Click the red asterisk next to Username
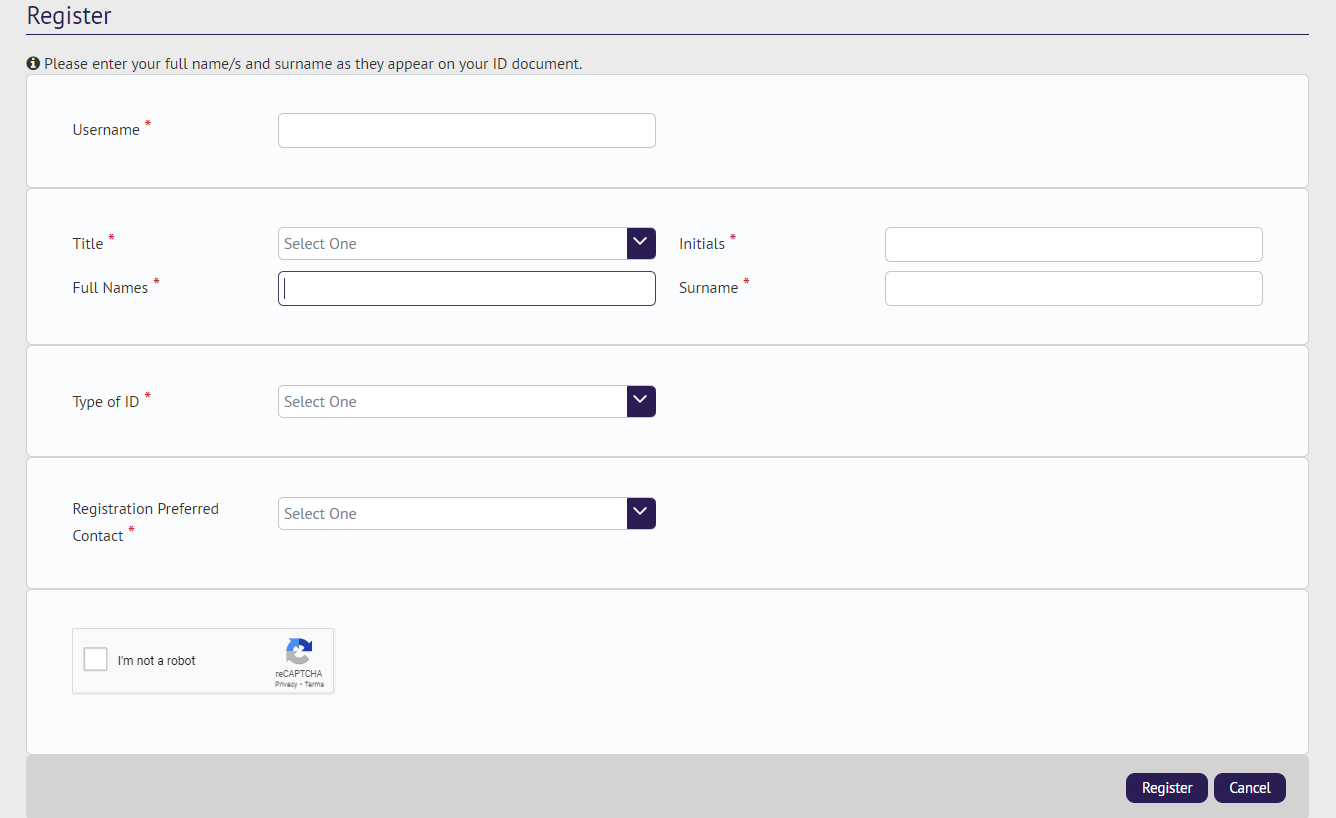The image size is (1336, 818). coord(147,123)
